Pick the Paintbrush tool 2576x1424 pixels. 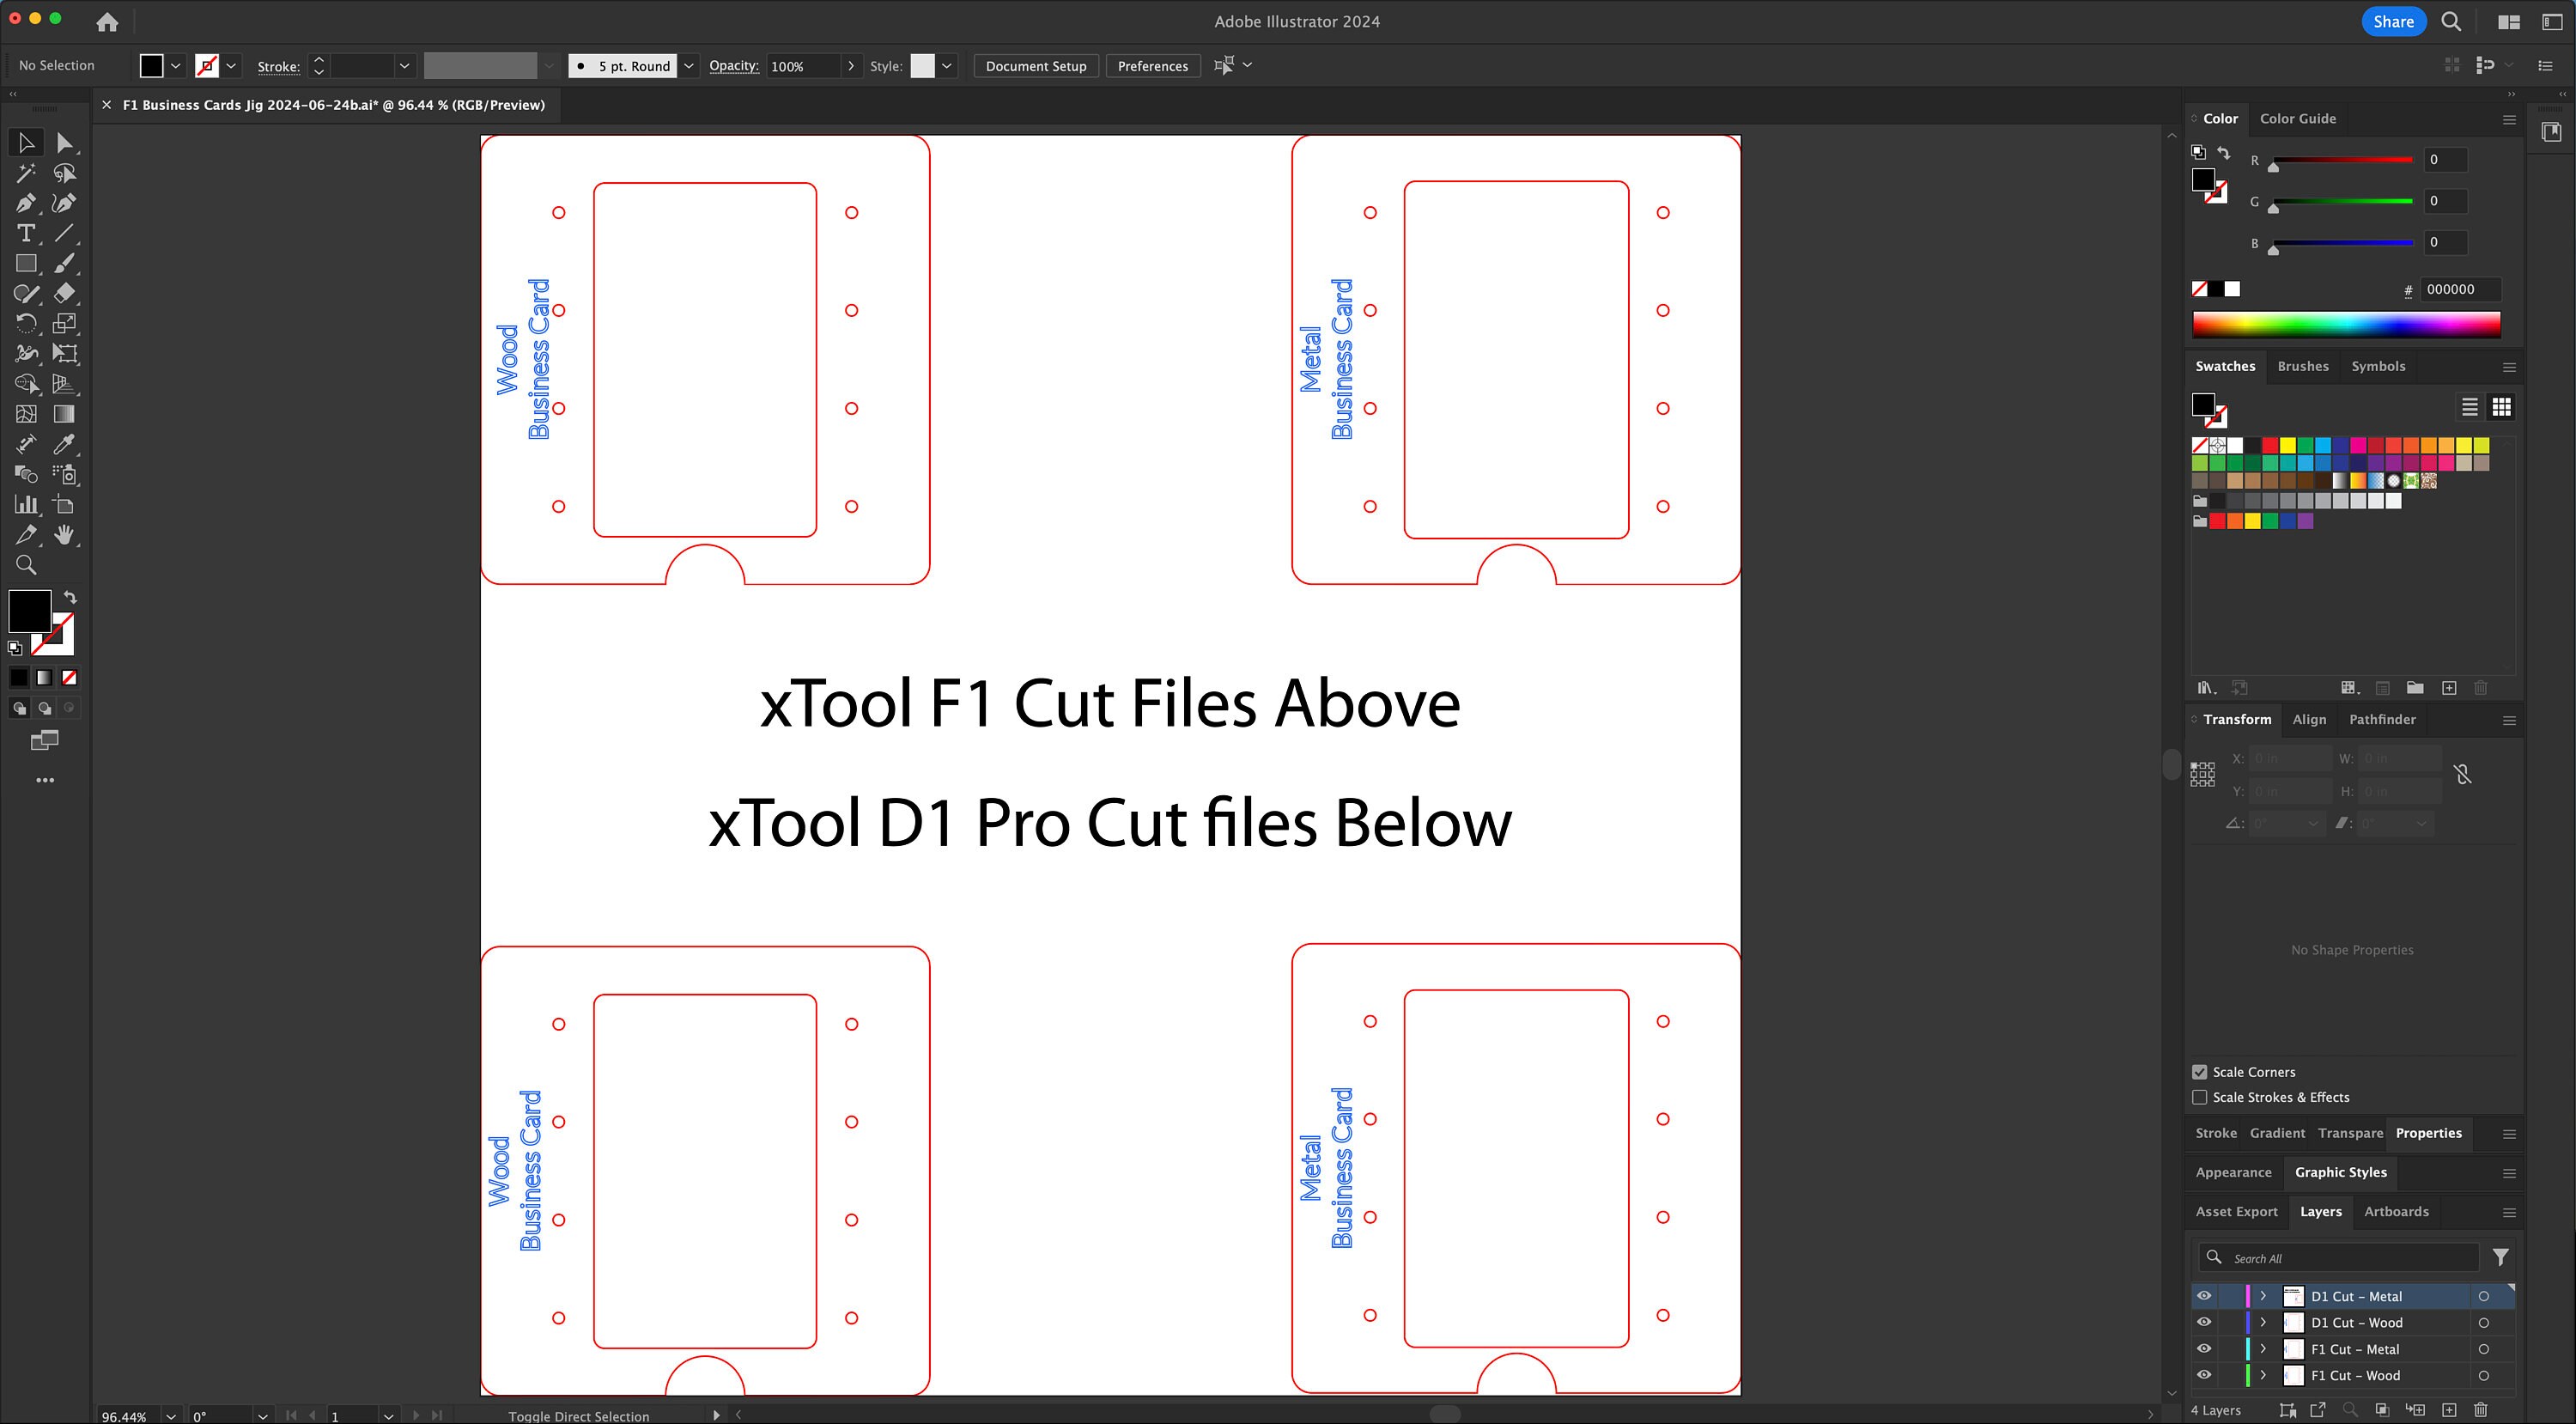[65, 263]
